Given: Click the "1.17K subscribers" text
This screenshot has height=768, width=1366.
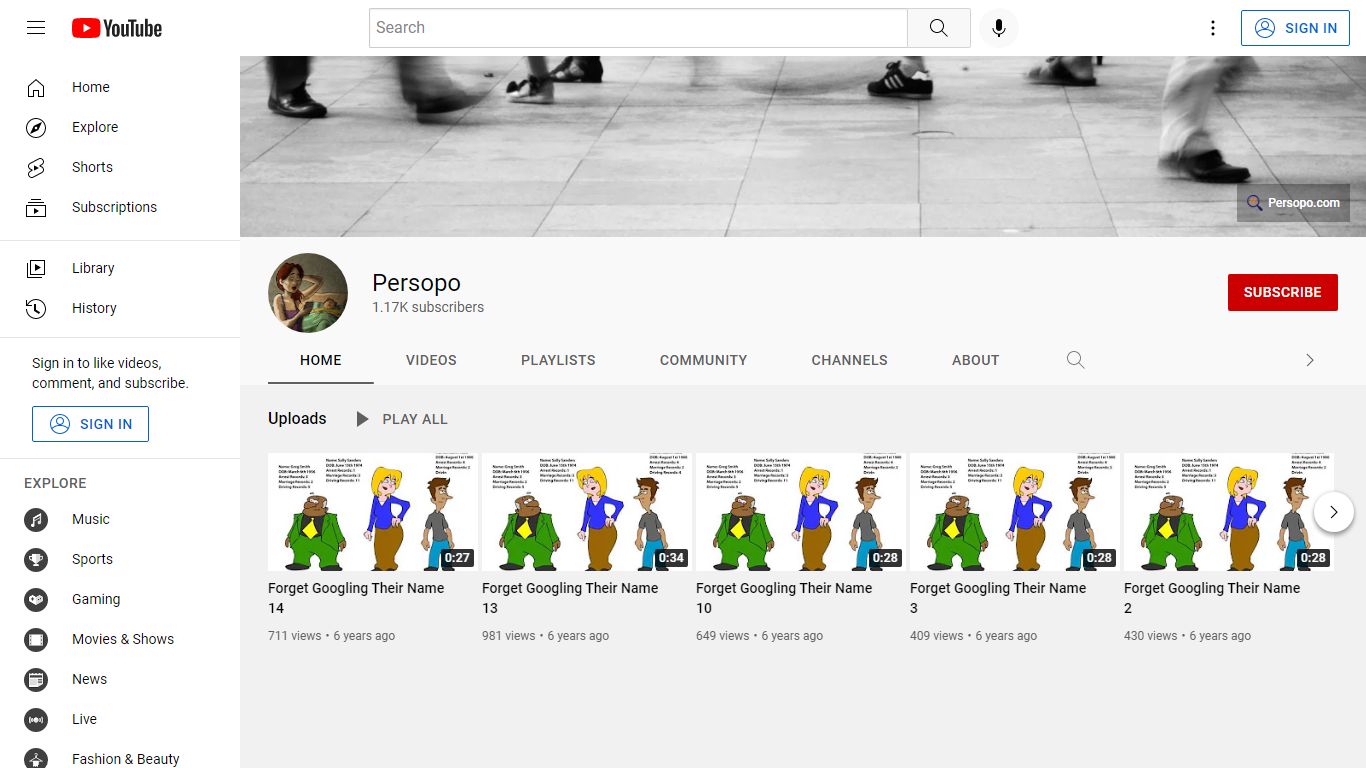Looking at the screenshot, I should click(x=428, y=307).
